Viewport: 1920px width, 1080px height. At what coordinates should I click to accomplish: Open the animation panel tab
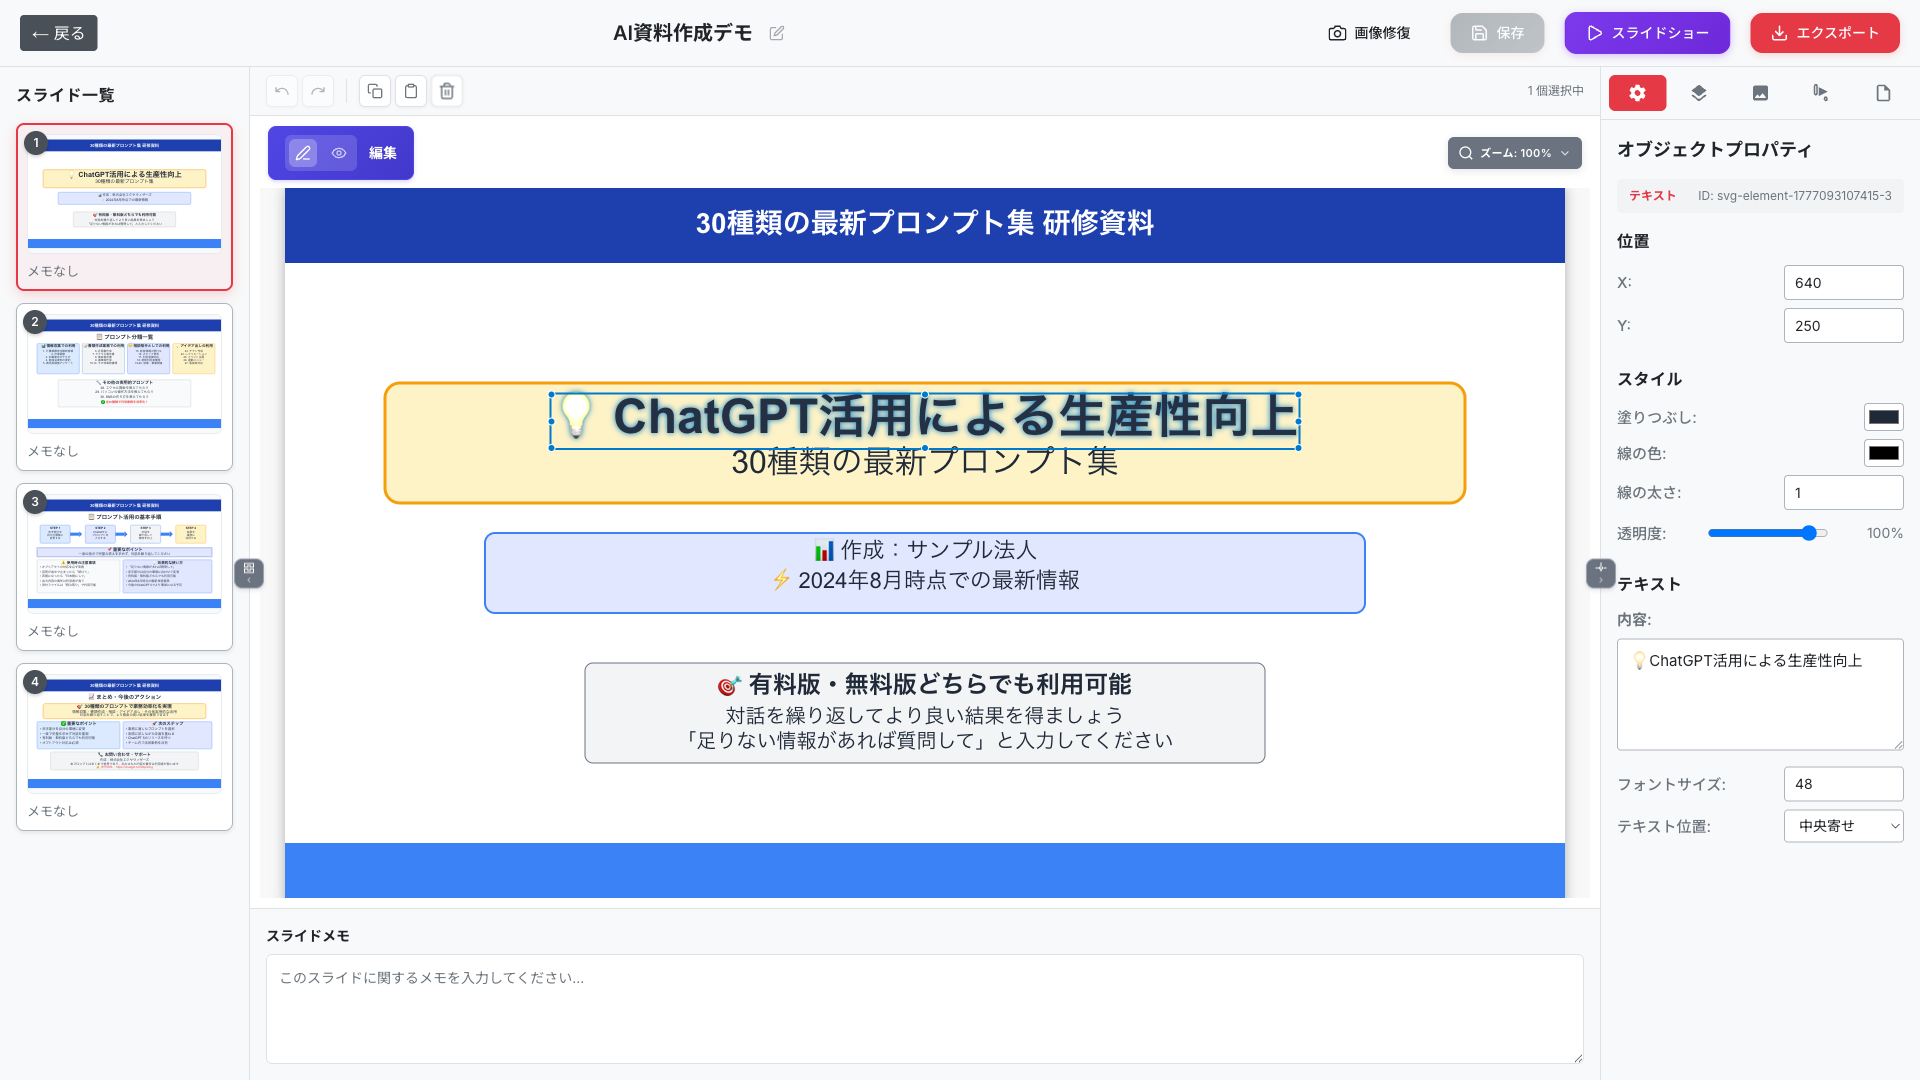[x=1821, y=93]
